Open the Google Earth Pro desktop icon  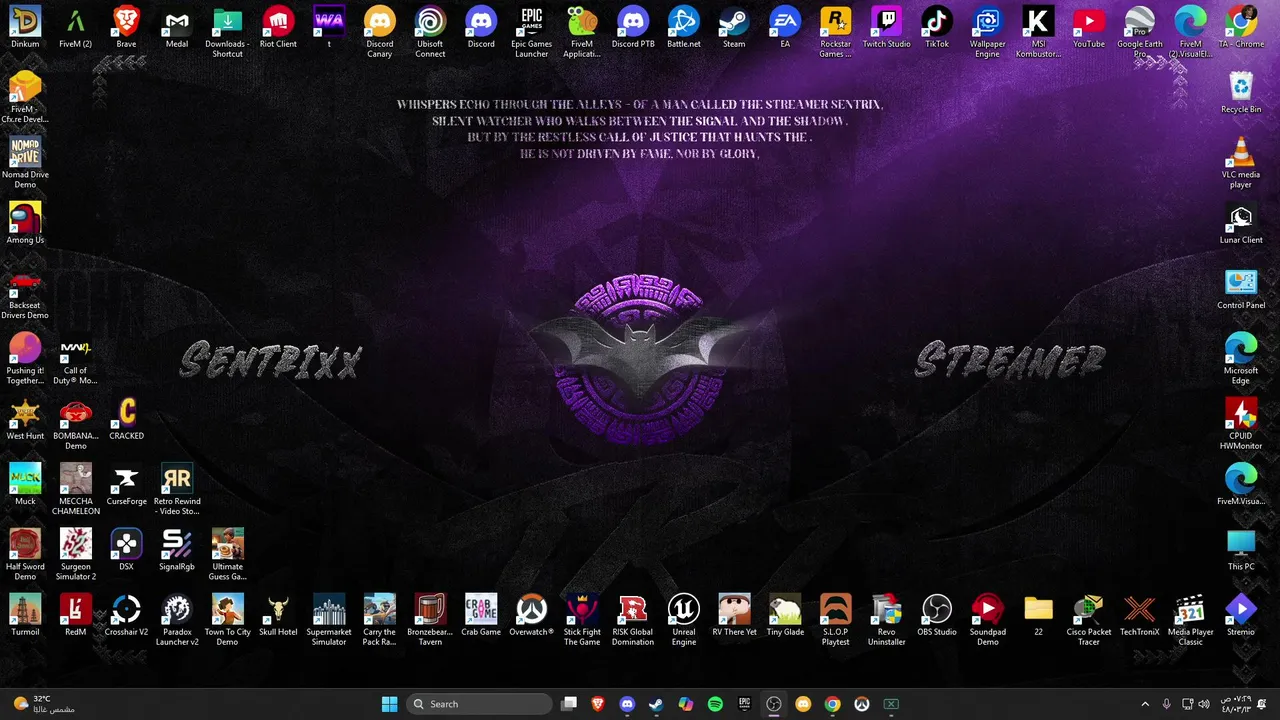click(x=1139, y=32)
